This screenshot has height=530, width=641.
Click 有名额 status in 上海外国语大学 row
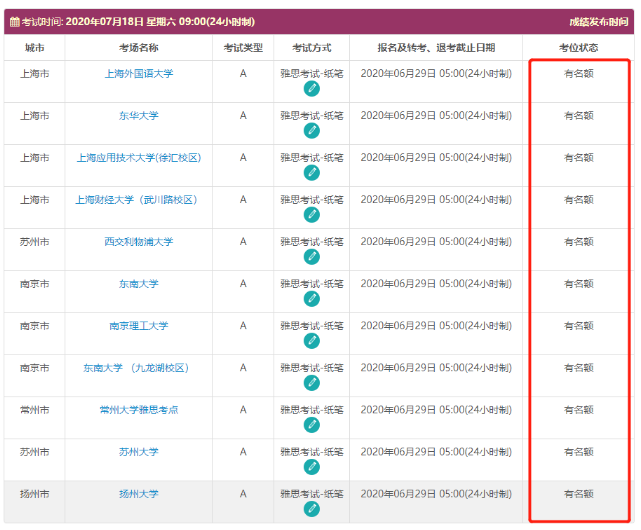[x=578, y=74]
